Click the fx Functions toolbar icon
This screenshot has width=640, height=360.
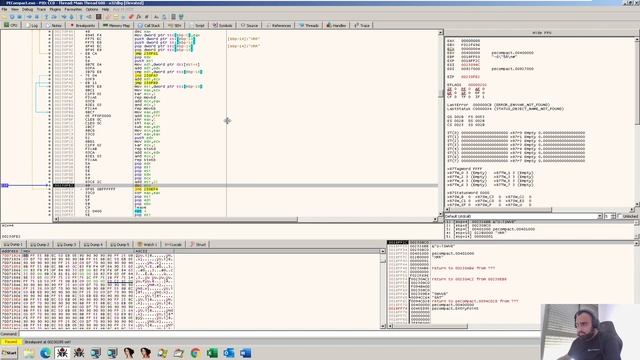click(139, 17)
